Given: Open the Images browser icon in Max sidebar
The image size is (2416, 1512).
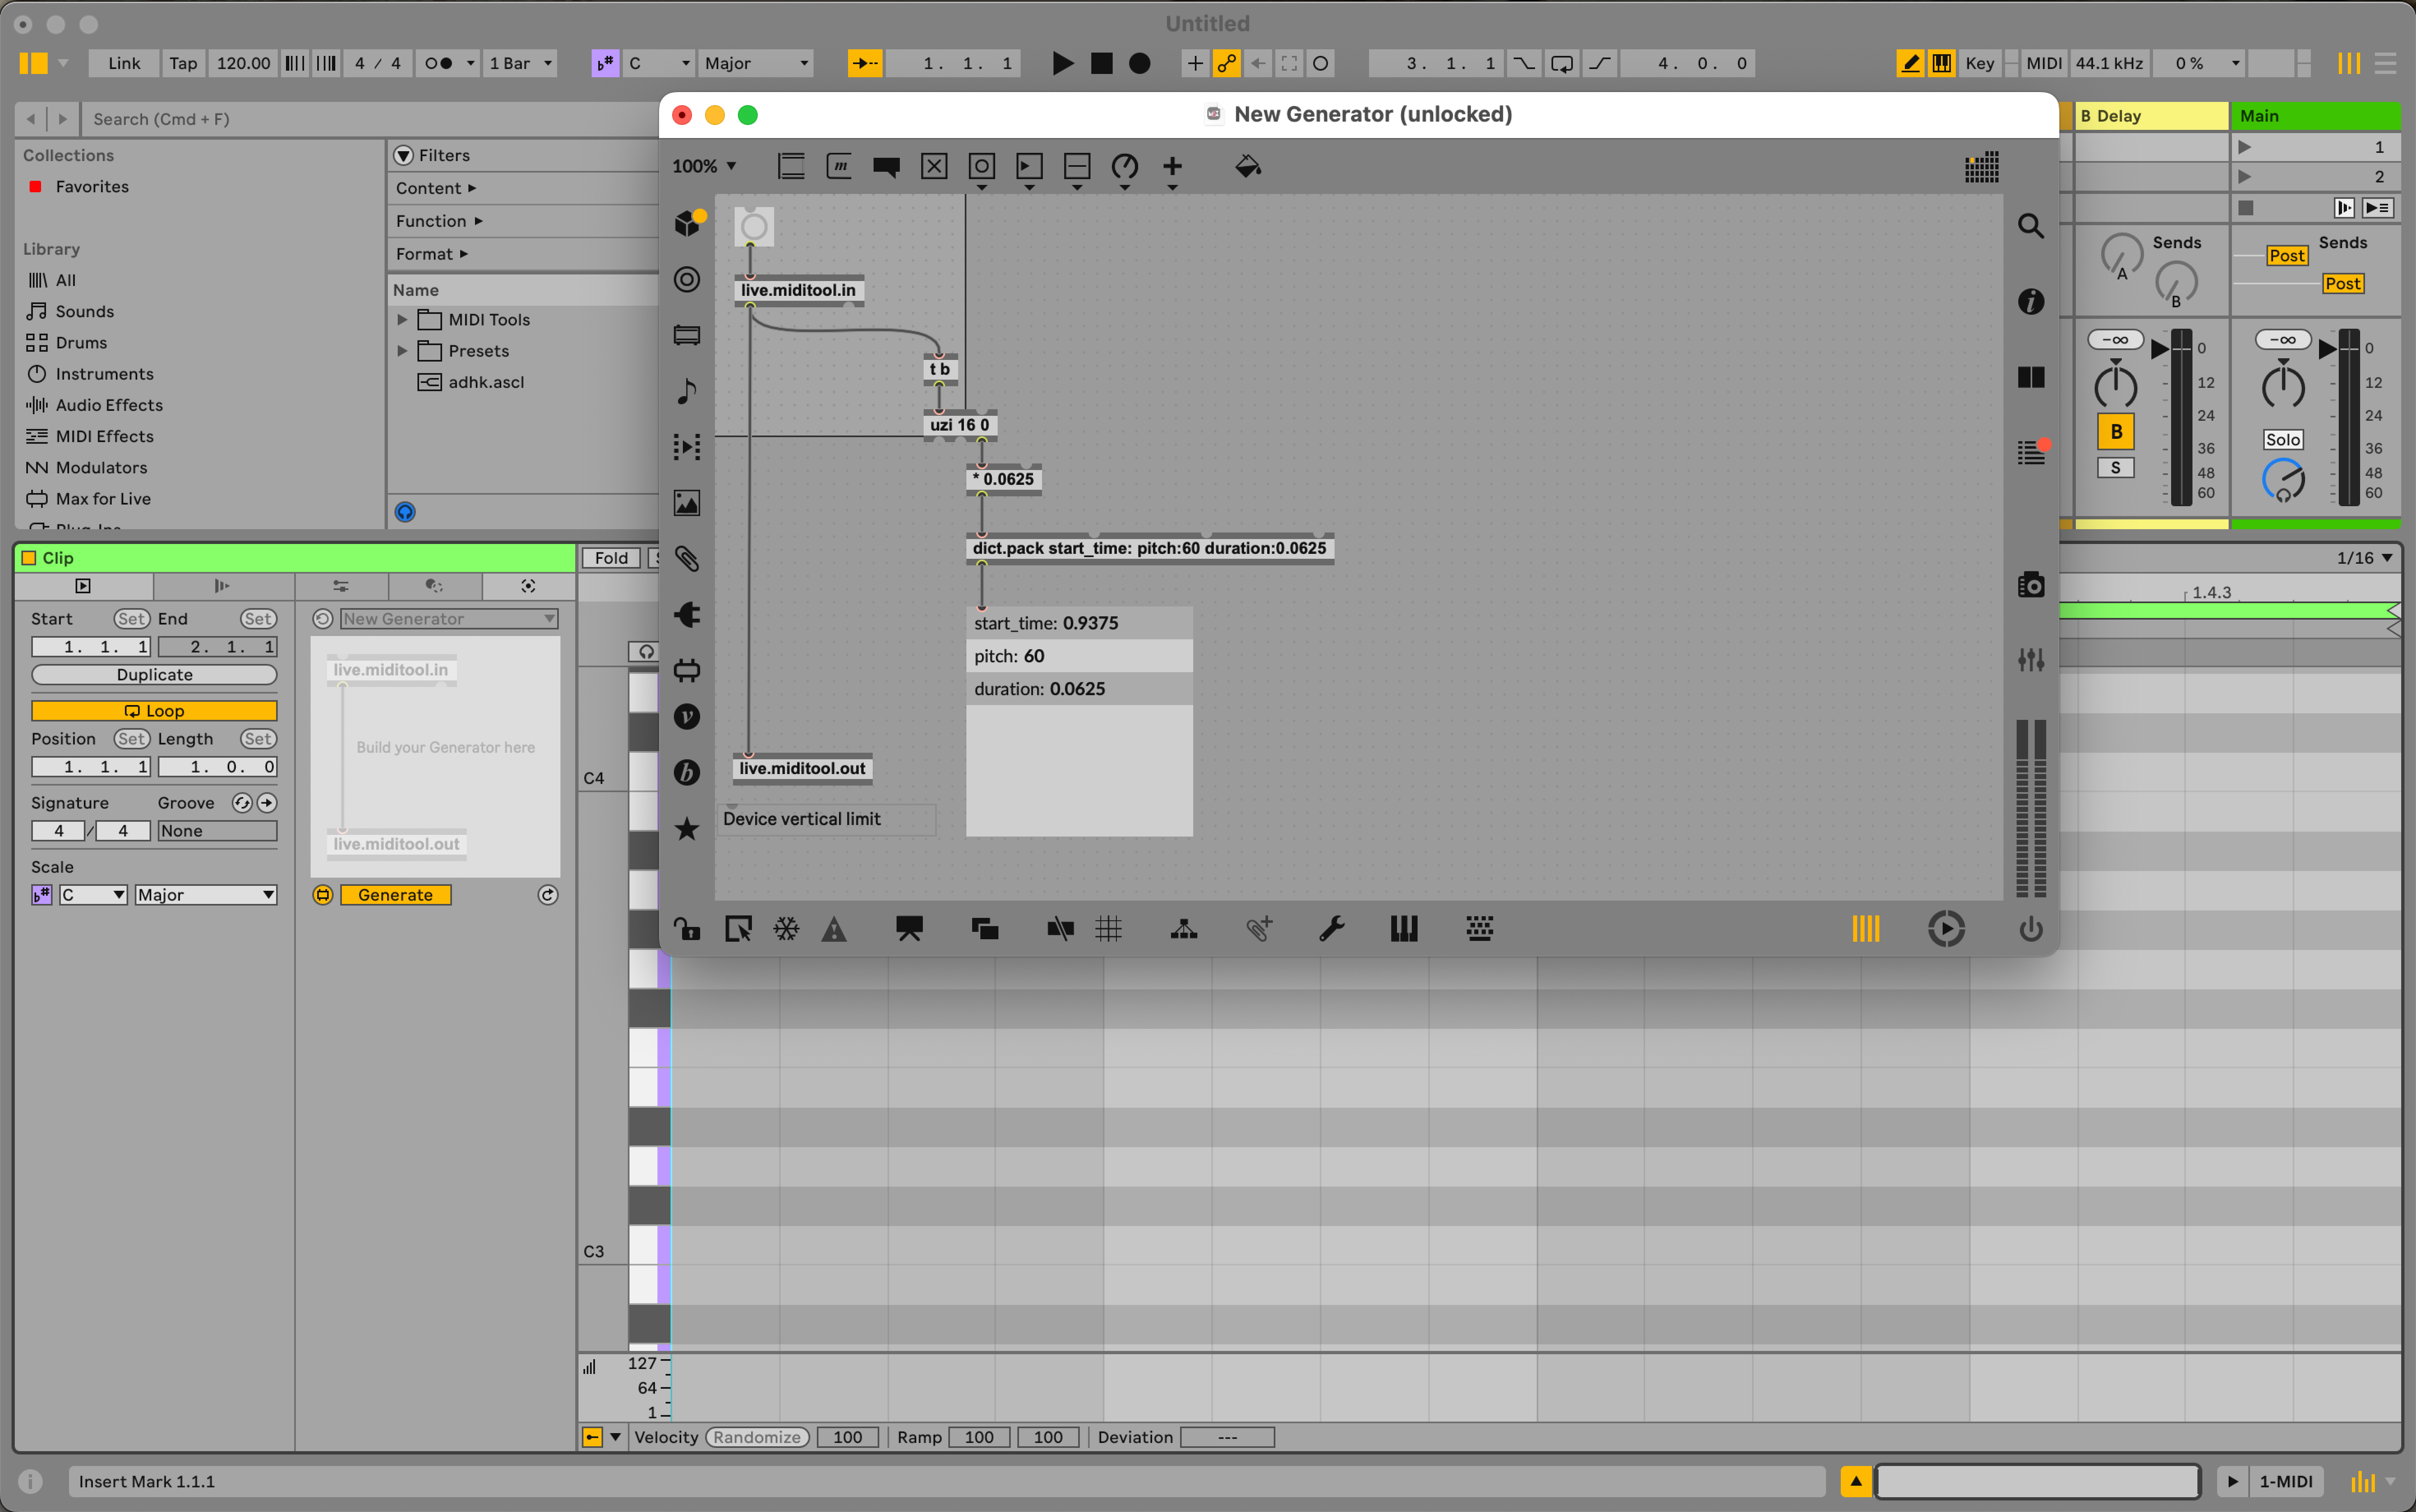Looking at the screenshot, I should click(687, 503).
